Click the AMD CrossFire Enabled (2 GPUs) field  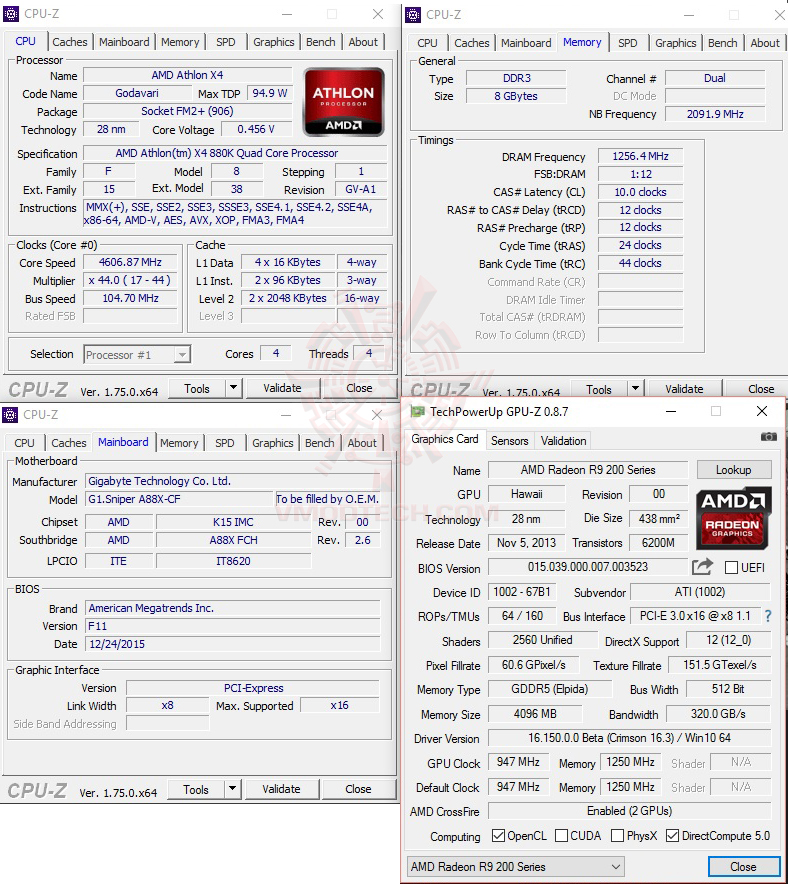(629, 811)
